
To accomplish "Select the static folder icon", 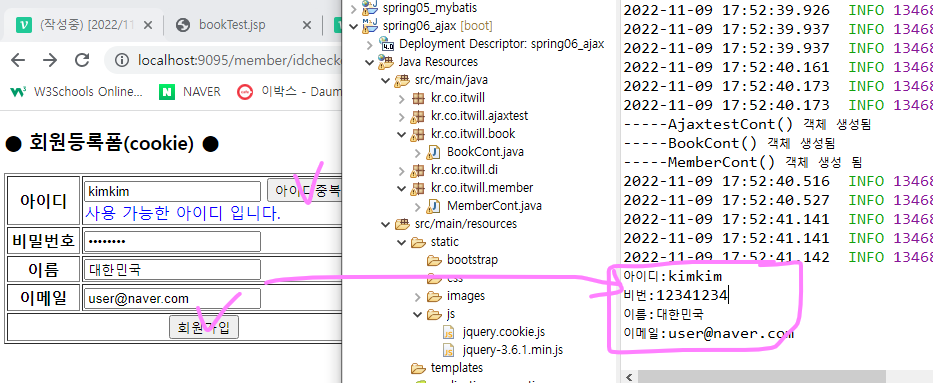I will pos(419,242).
